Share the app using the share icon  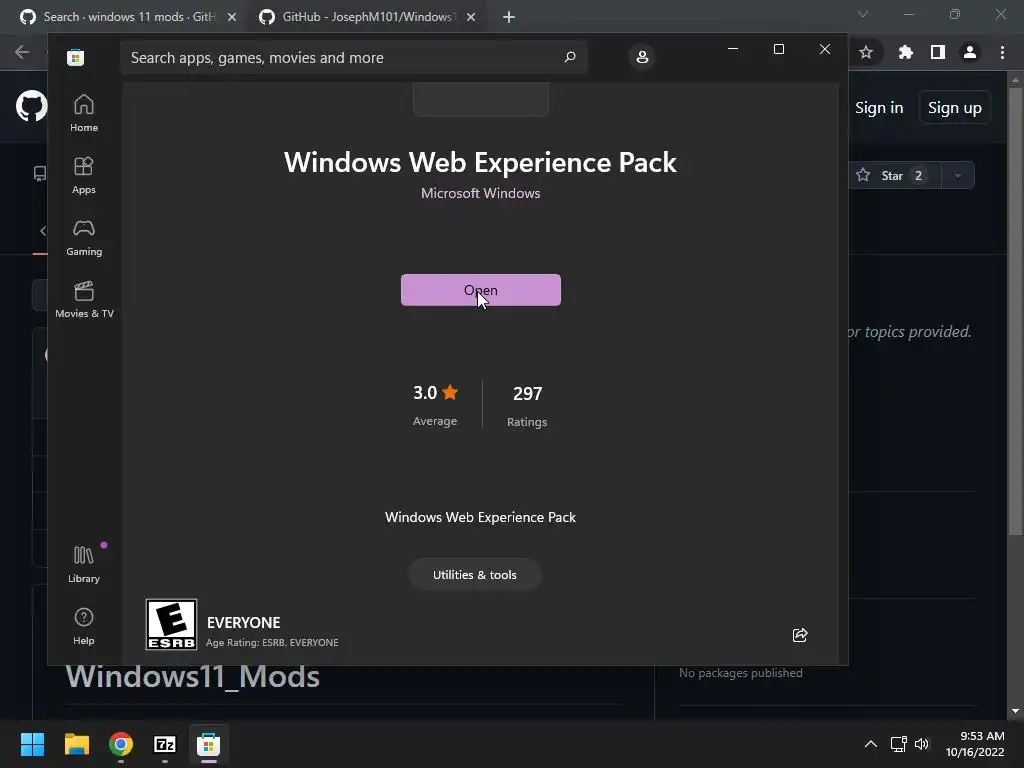pyautogui.click(x=800, y=635)
